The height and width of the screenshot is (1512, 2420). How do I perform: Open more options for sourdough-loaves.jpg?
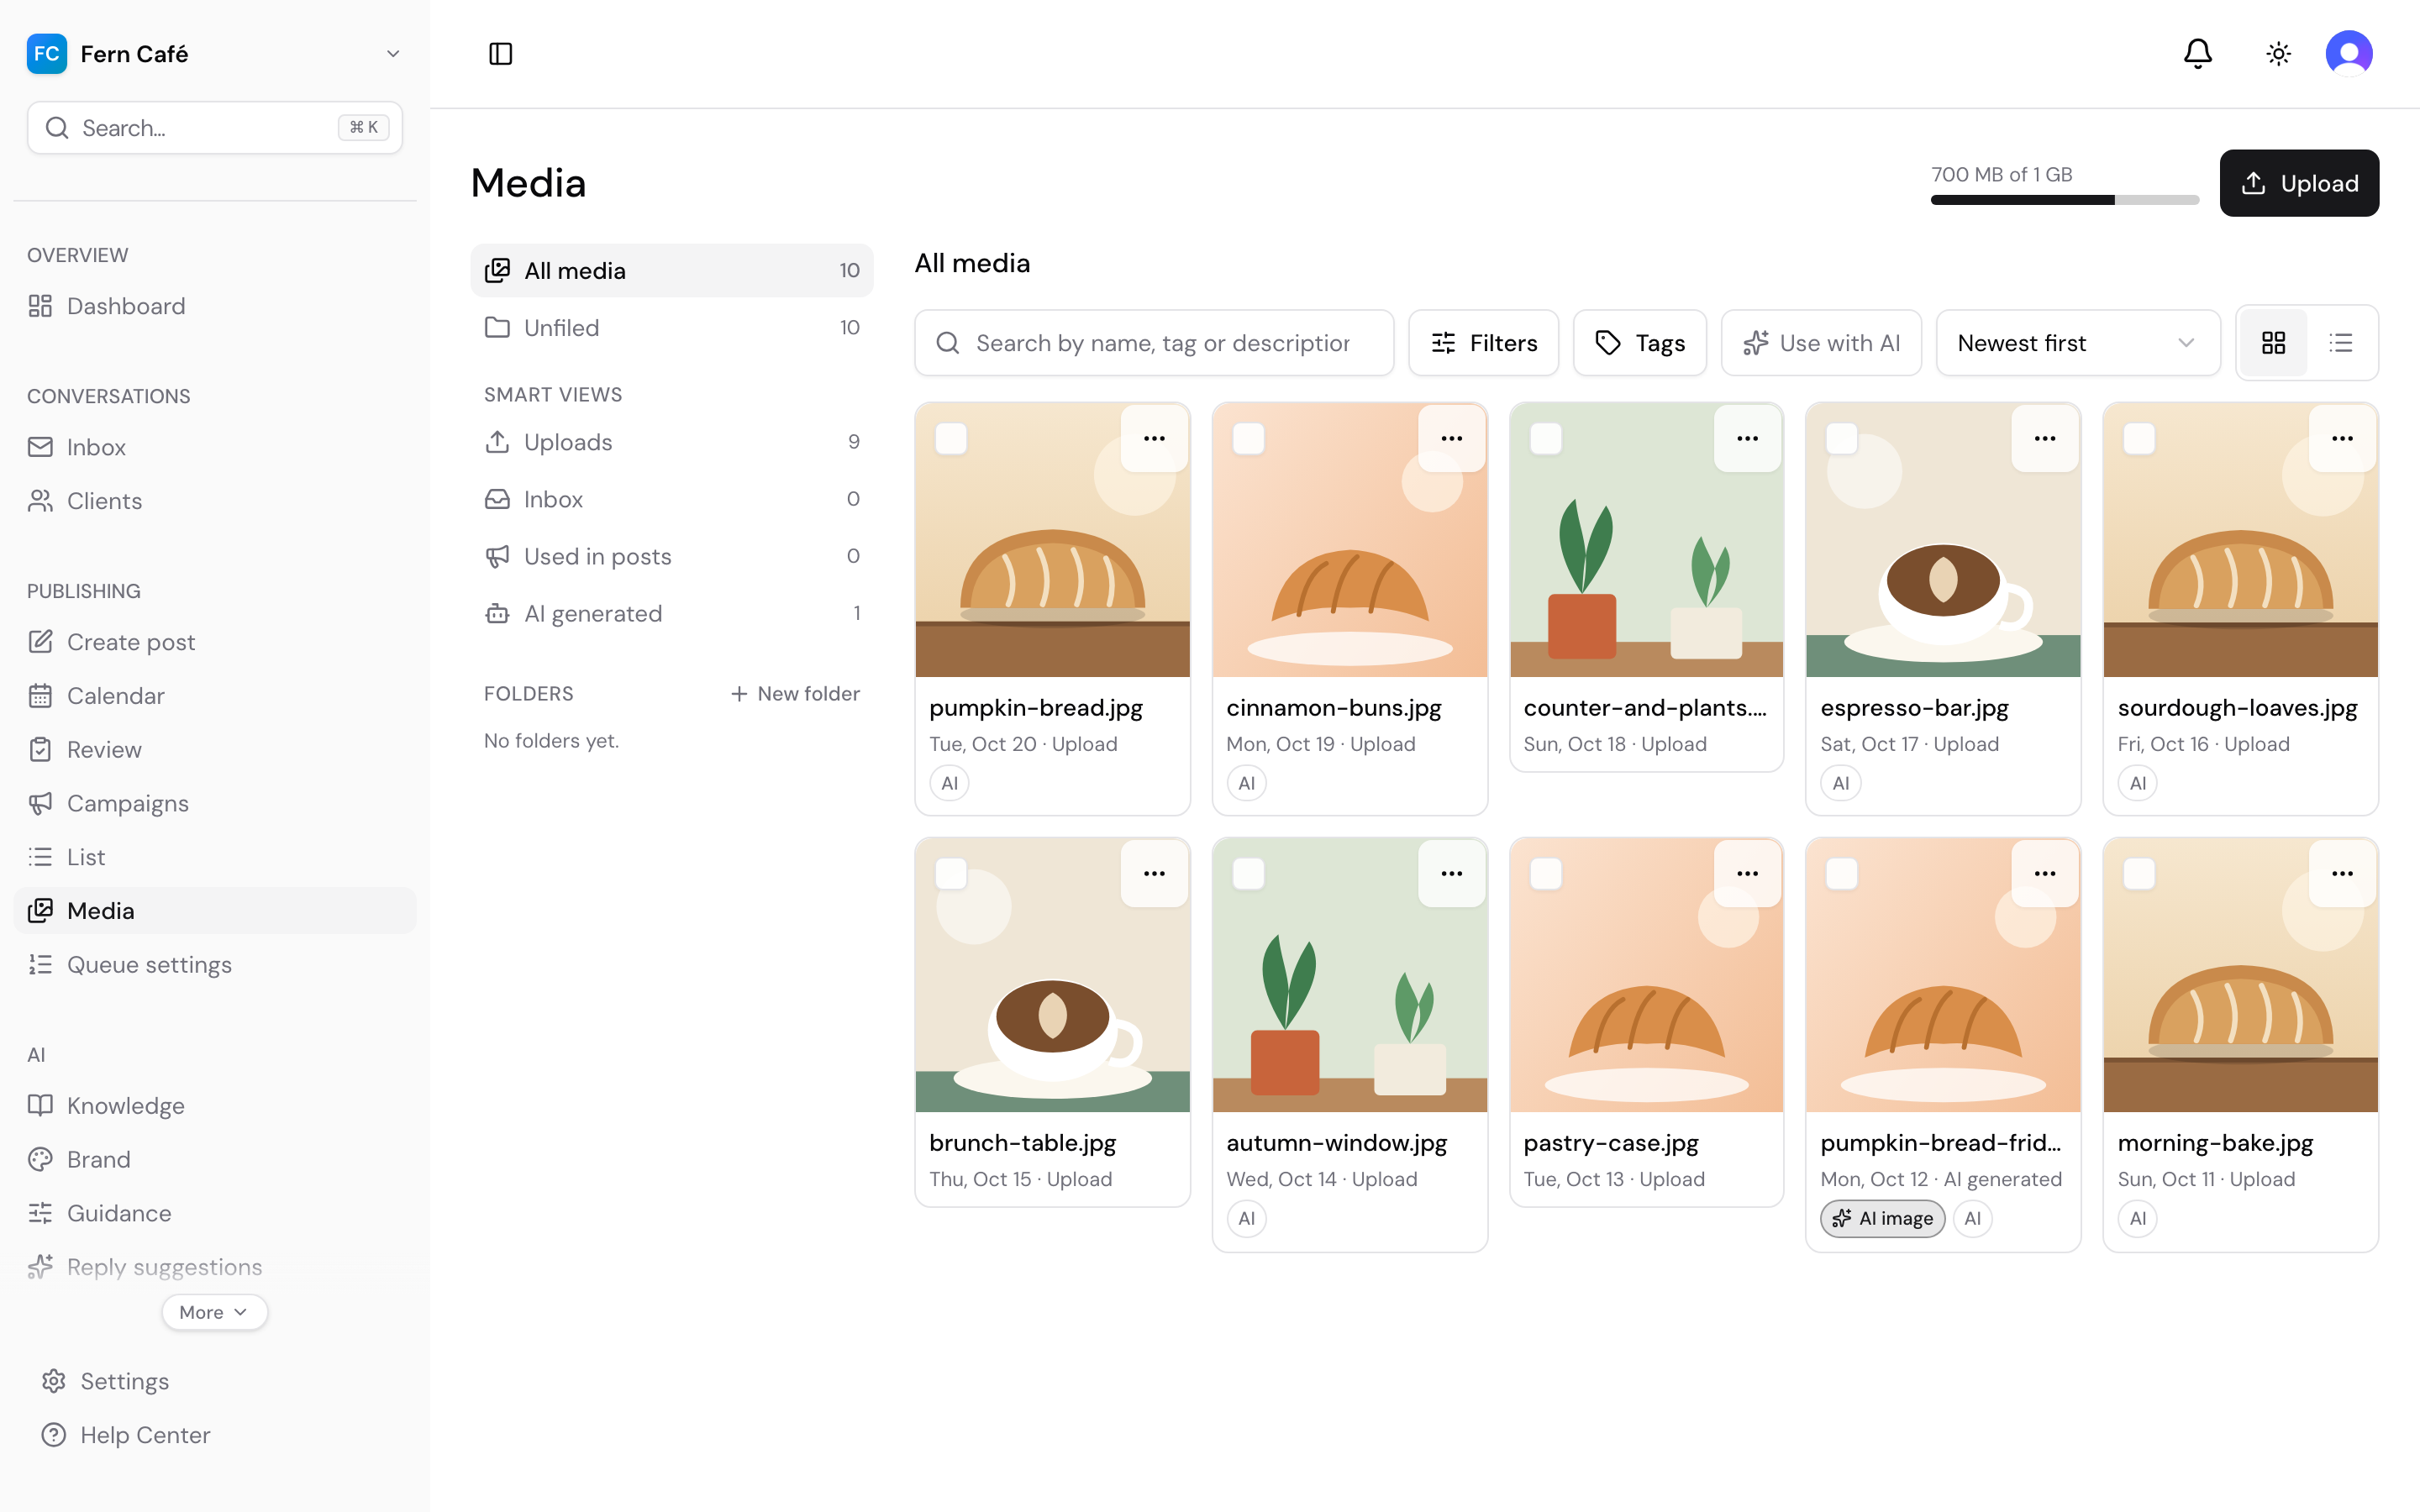click(2342, 439)
